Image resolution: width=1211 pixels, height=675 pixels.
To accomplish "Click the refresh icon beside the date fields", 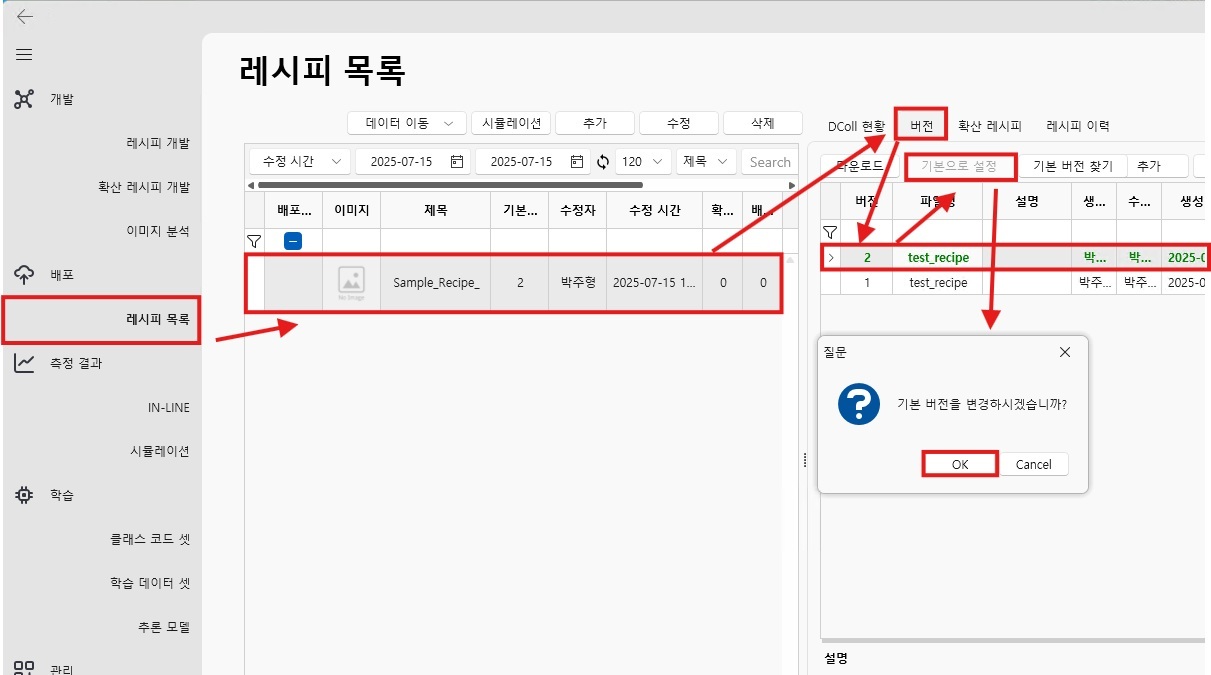I will tap(602, 162).
